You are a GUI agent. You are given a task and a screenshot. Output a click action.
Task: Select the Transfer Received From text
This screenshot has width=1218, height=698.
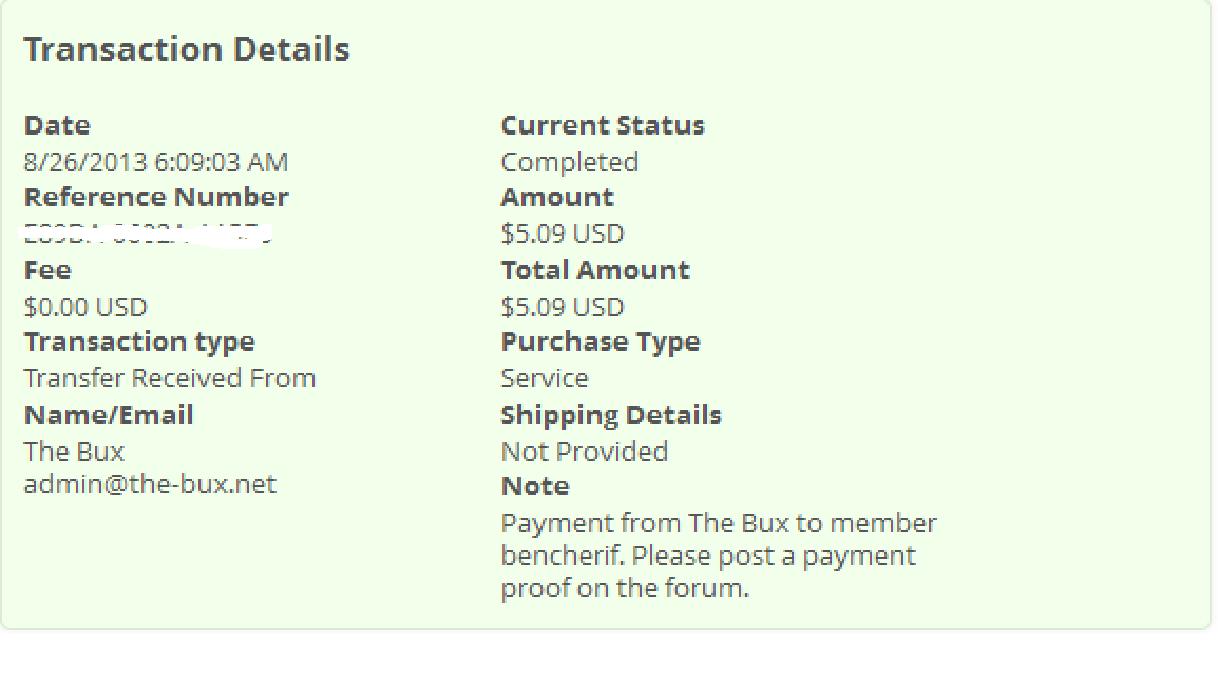(x=170, y=378)
